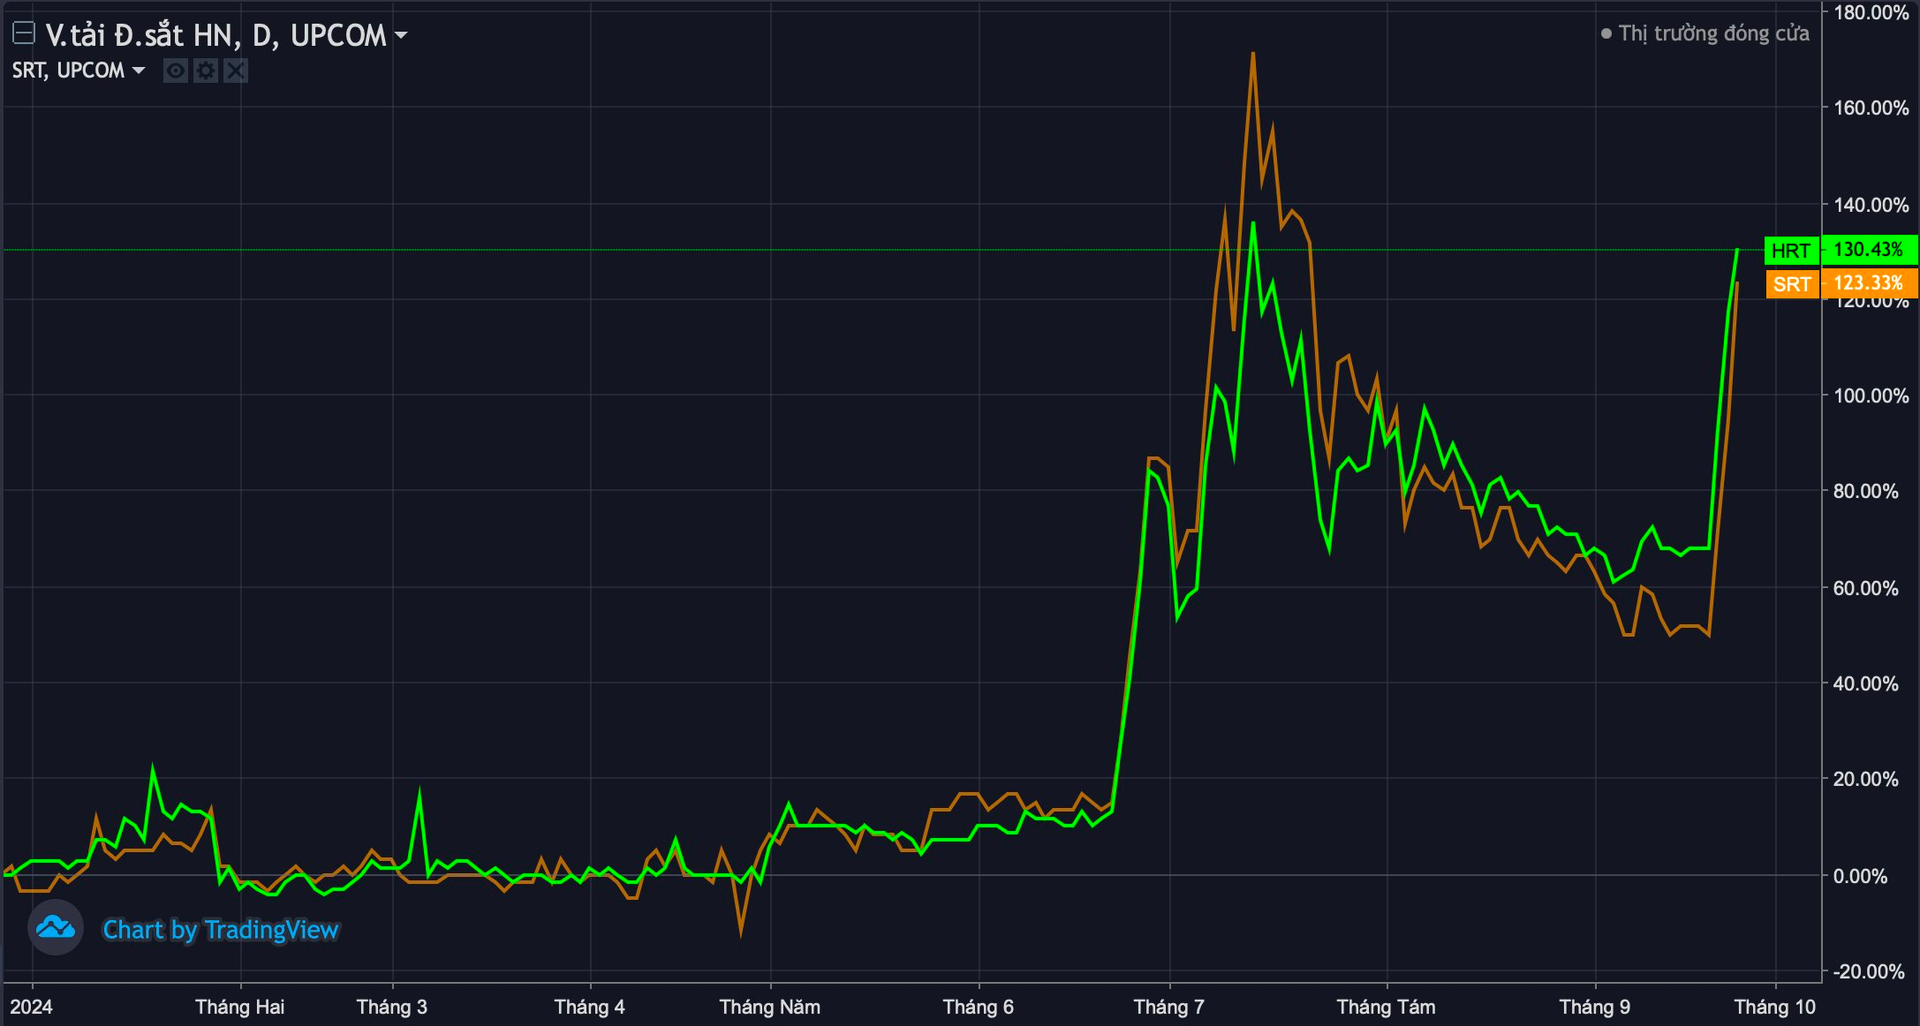Click the Tháng 4 time axis label
This screenshot has width=1920, height=1026.
(590, 1007)
